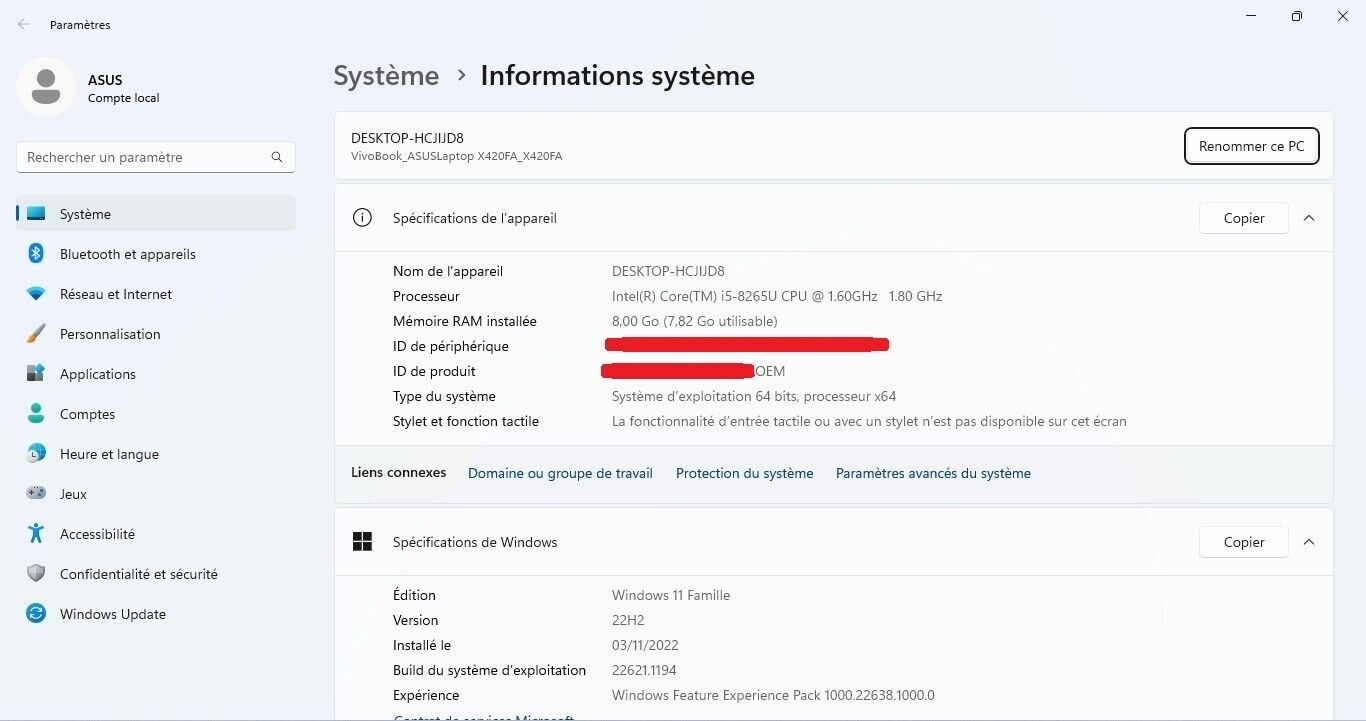Select the install date 03/11/2022
Viewport: 1366px width, 721px height.
[x=645, y=645]
